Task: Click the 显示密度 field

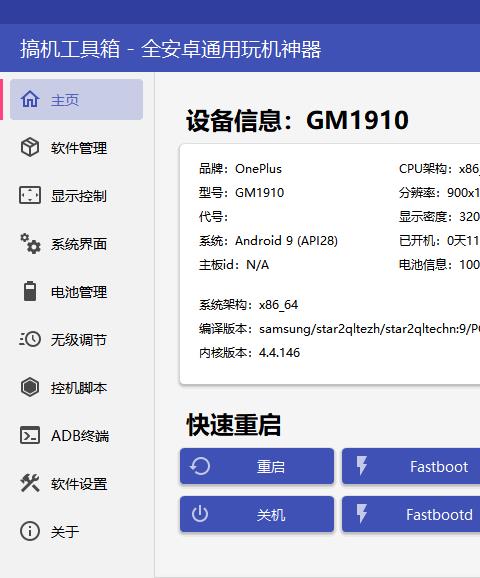Action: 439,217
